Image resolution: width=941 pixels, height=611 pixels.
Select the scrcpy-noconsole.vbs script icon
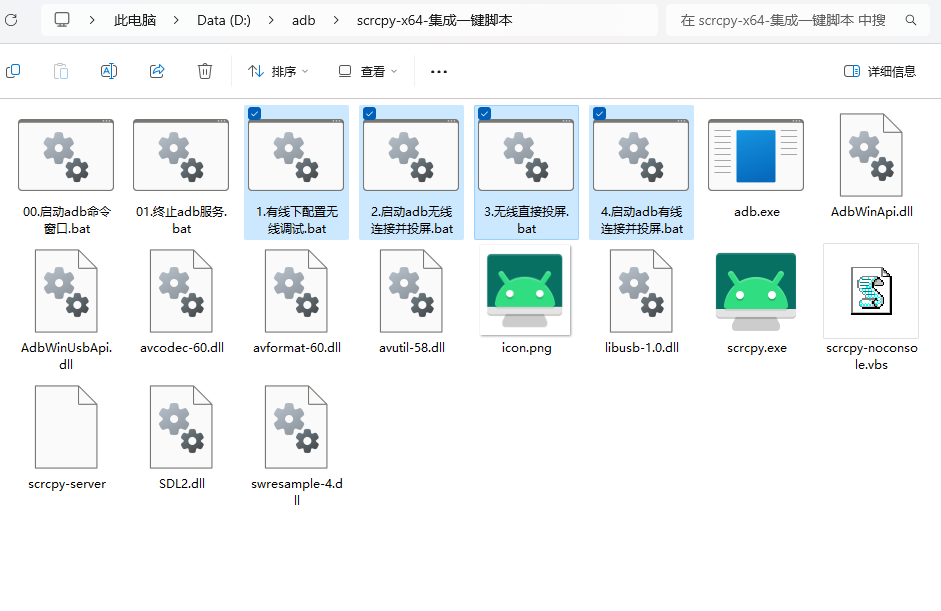pos(871,291)
